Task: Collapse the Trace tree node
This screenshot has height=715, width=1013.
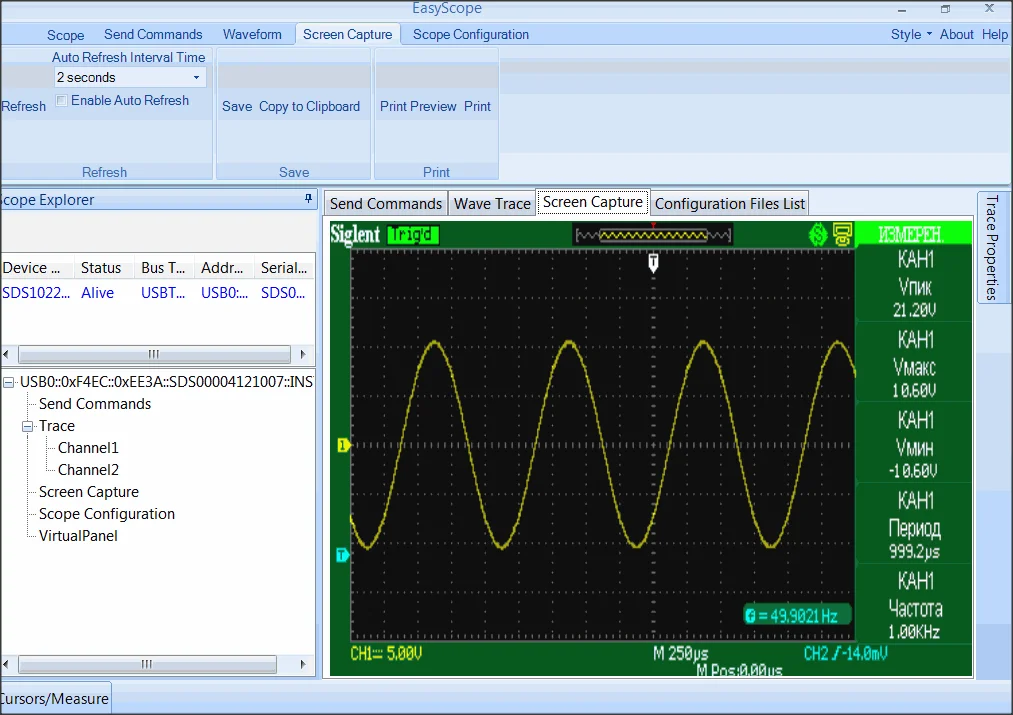Action: pyautogui.click(x=28, y=426)
